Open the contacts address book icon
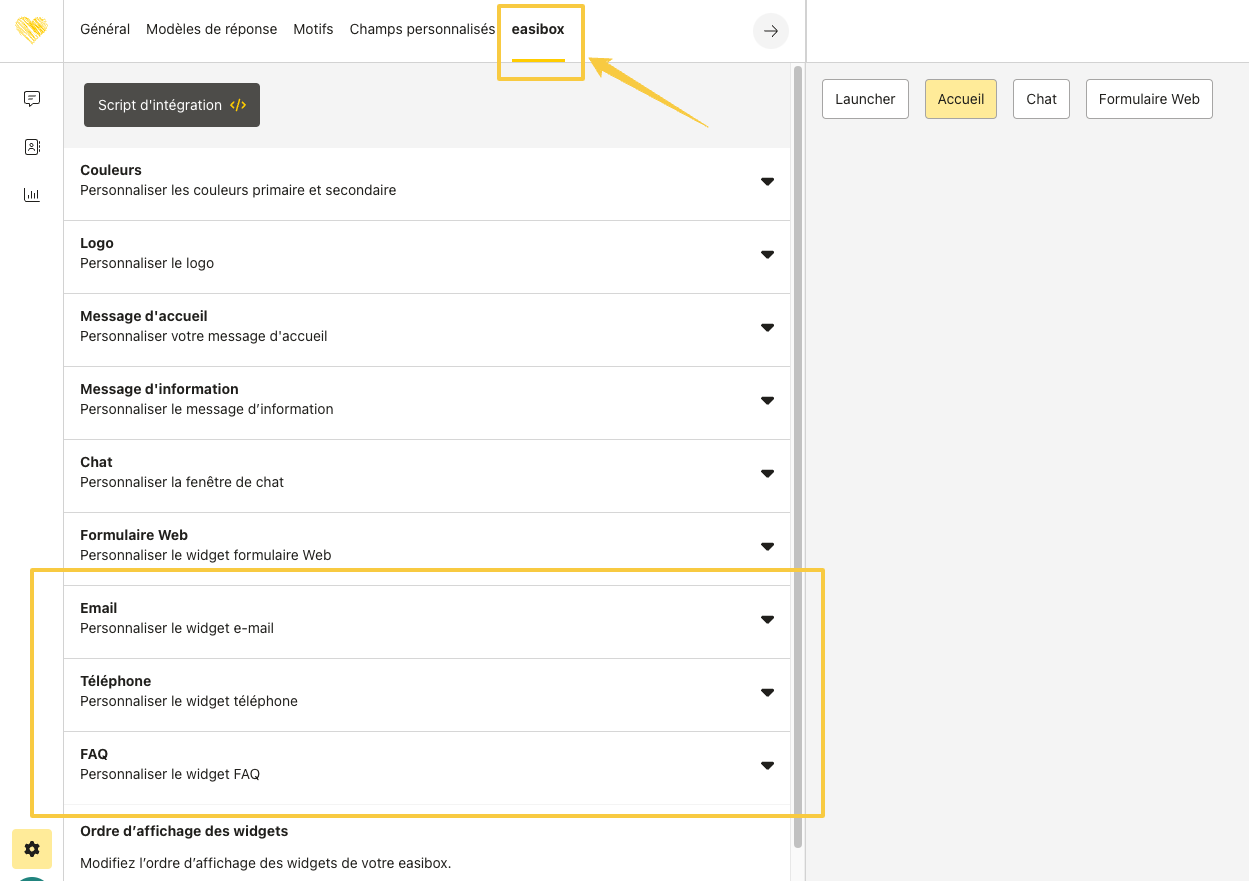This screenshot has height=881, width=1249. [x=32, y=147]
